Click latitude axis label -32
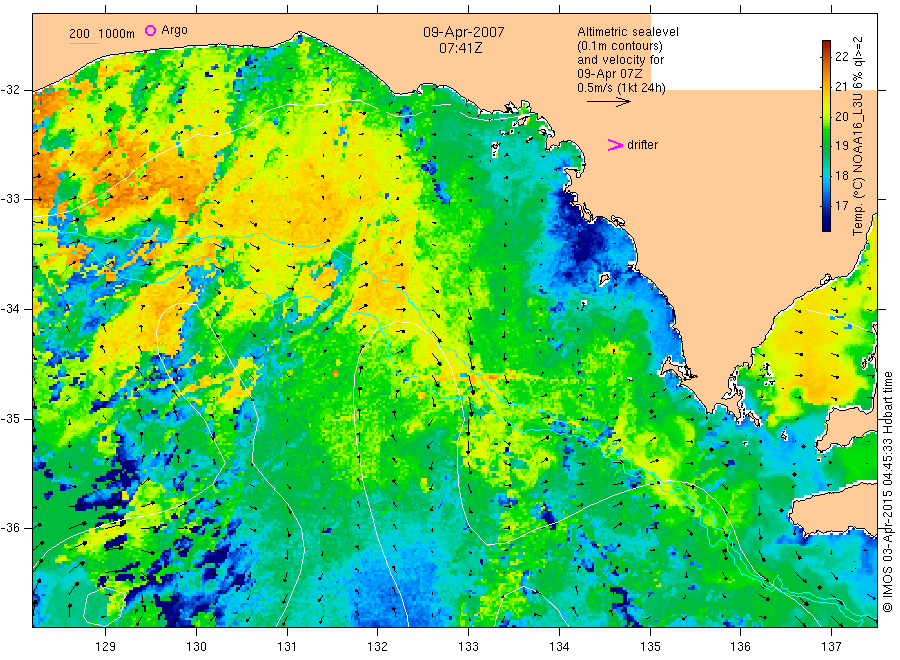This screenshot has width=900, height=660. (11, 90)
